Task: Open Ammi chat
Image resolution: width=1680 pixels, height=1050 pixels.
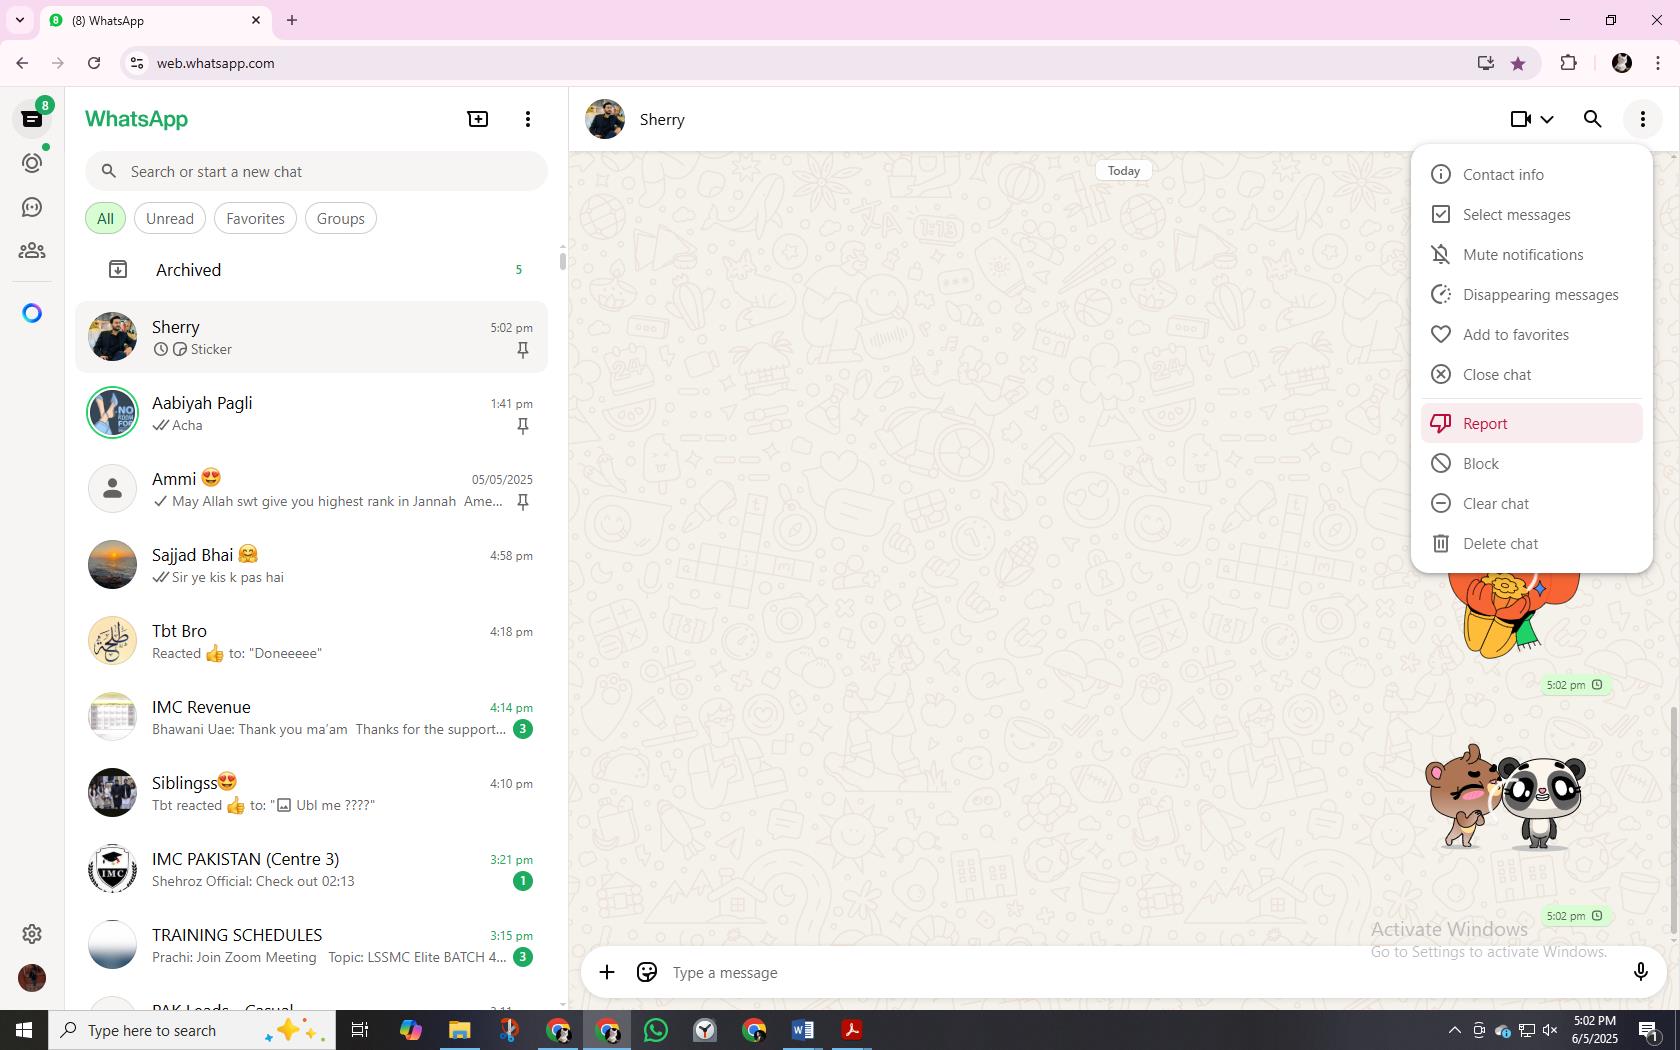Action: point(312,489)
